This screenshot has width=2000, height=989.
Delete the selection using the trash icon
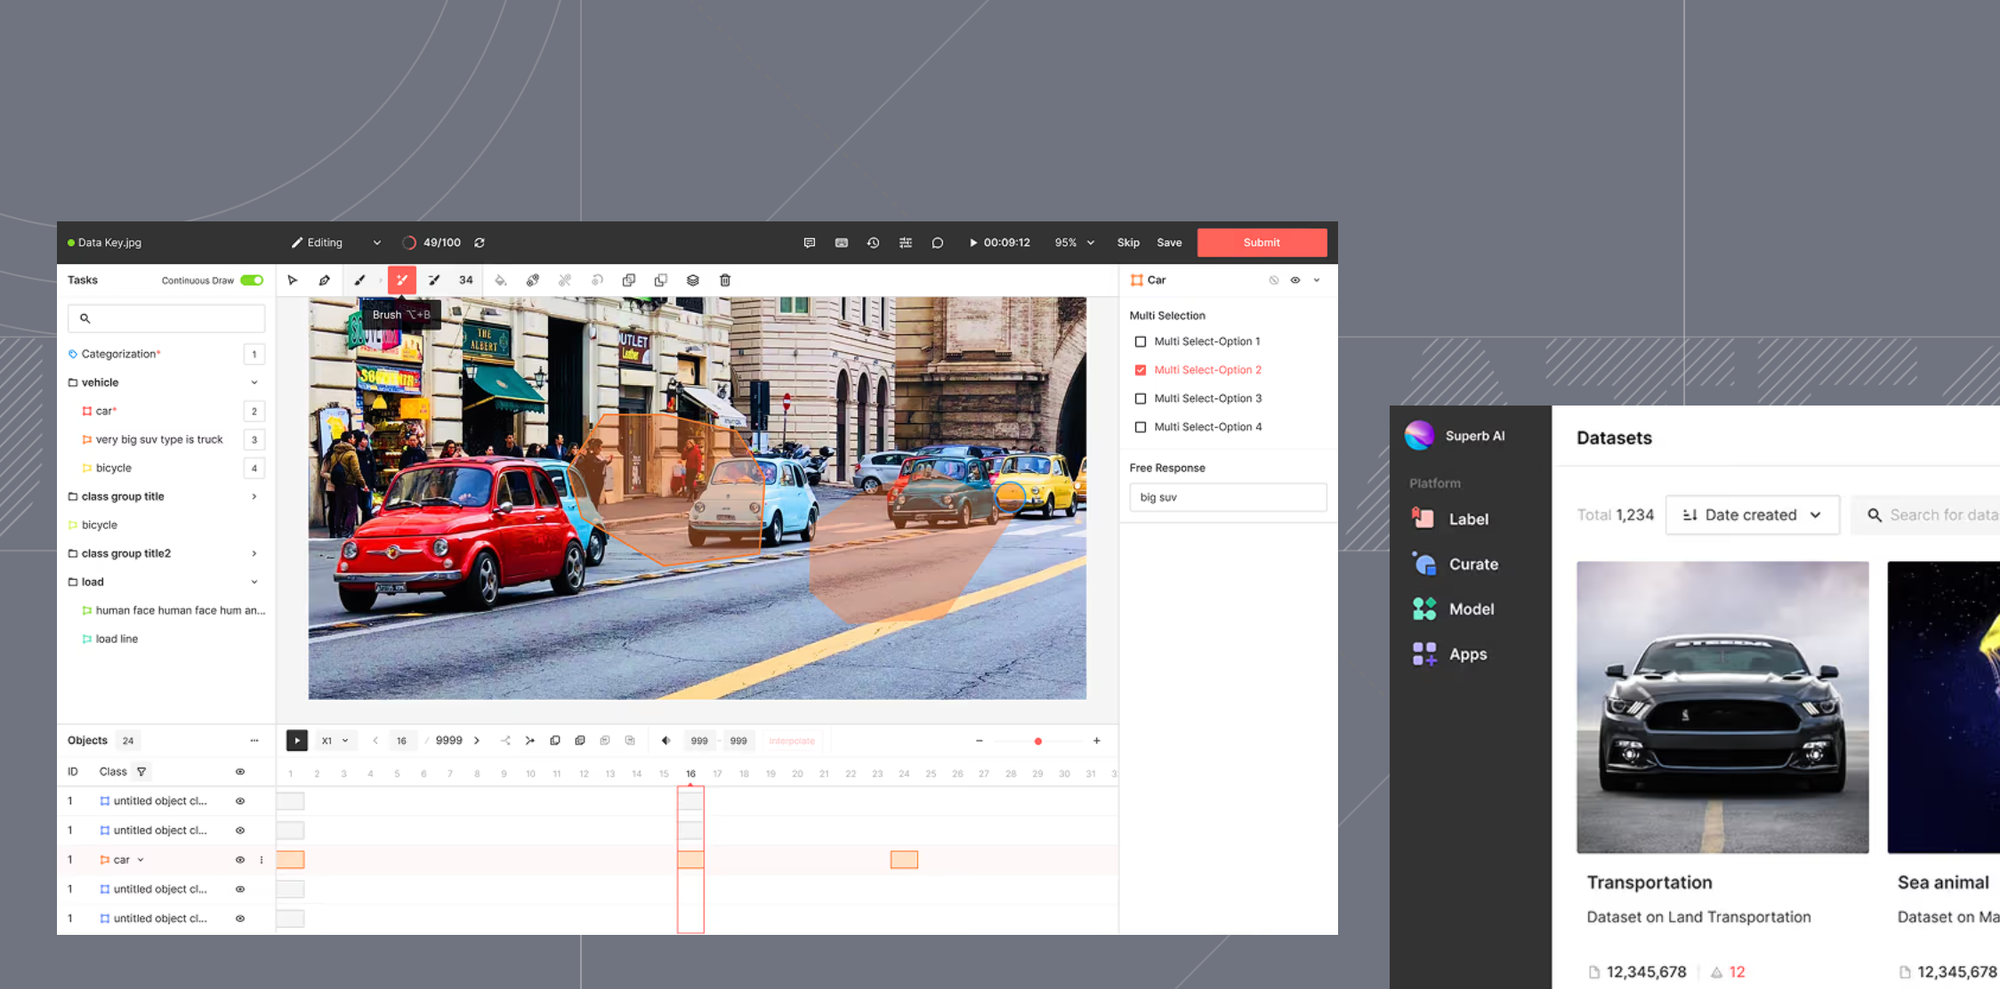[x=724, y=280]
